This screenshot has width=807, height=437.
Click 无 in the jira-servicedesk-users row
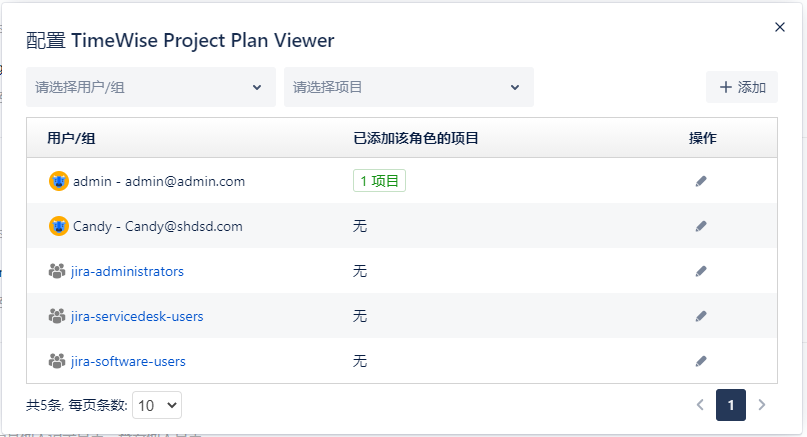360,316
